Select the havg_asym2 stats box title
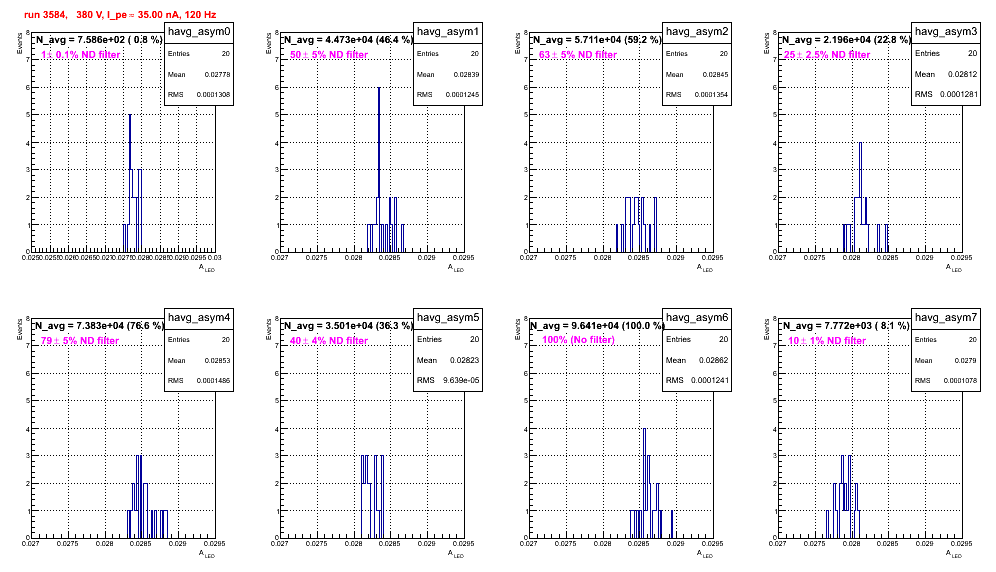The width and height of the screenshot is (996, 572). click(x=697, y=32)
